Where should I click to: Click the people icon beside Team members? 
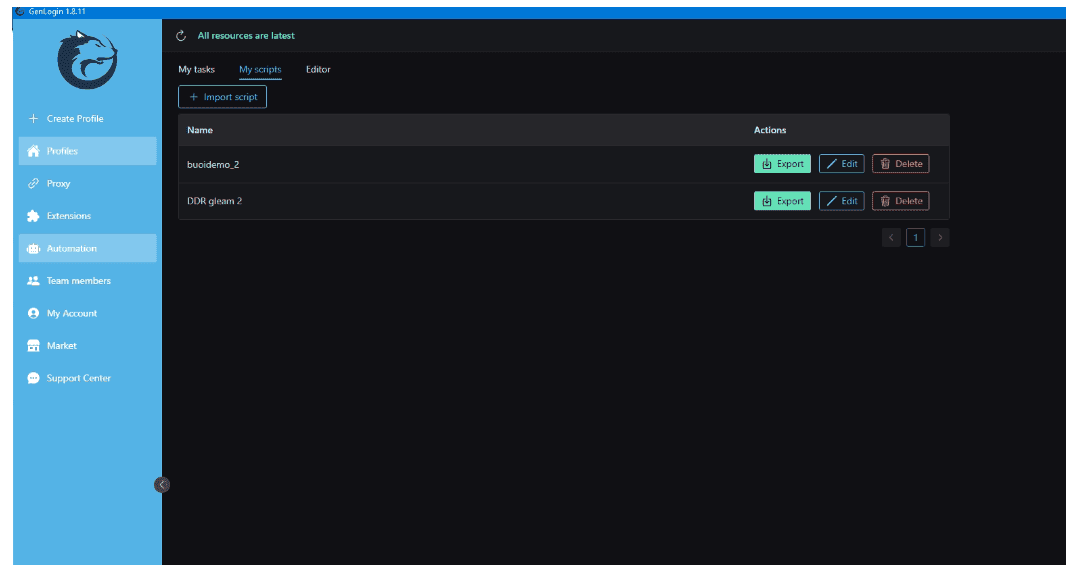point(33,281)
